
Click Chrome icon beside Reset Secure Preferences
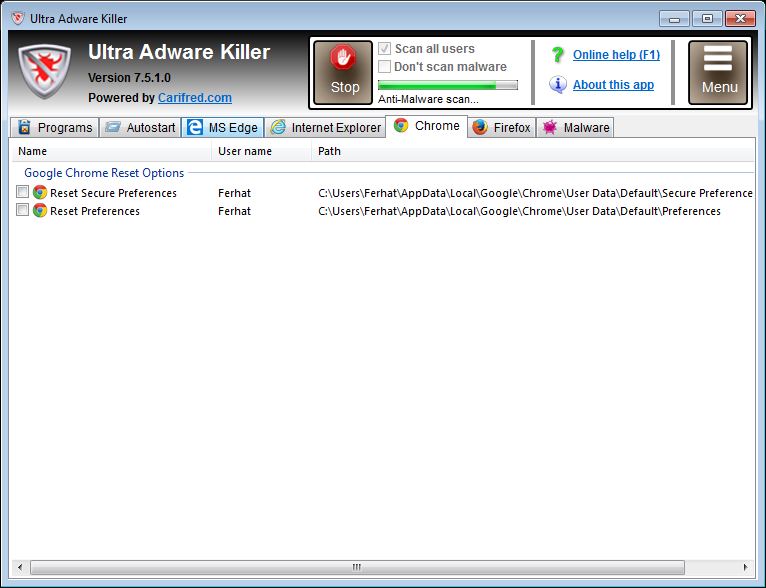tap(40, 192)
